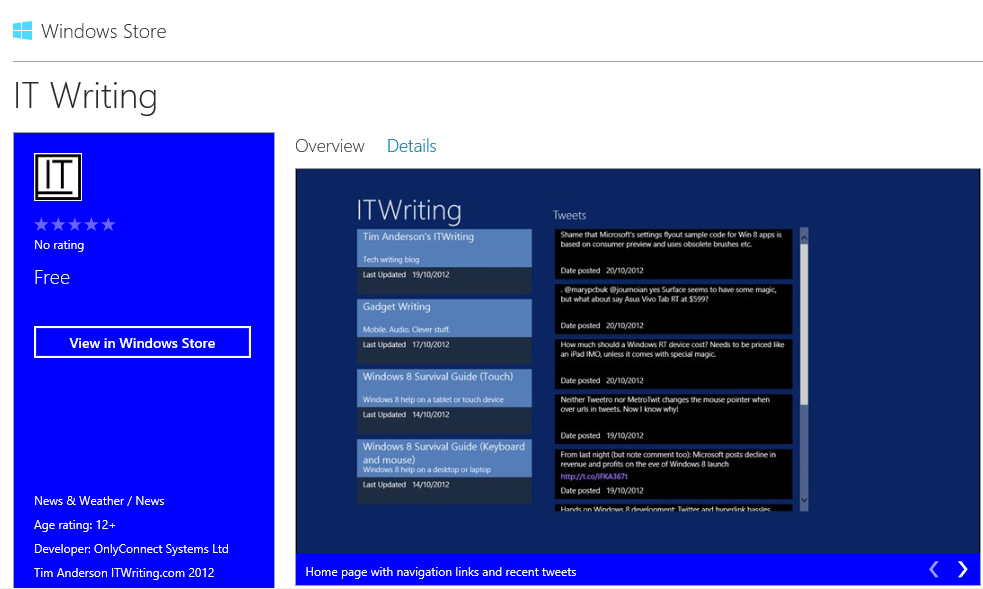
Task: Click tweet about Windows RT device cost
Action: [673, 364]
